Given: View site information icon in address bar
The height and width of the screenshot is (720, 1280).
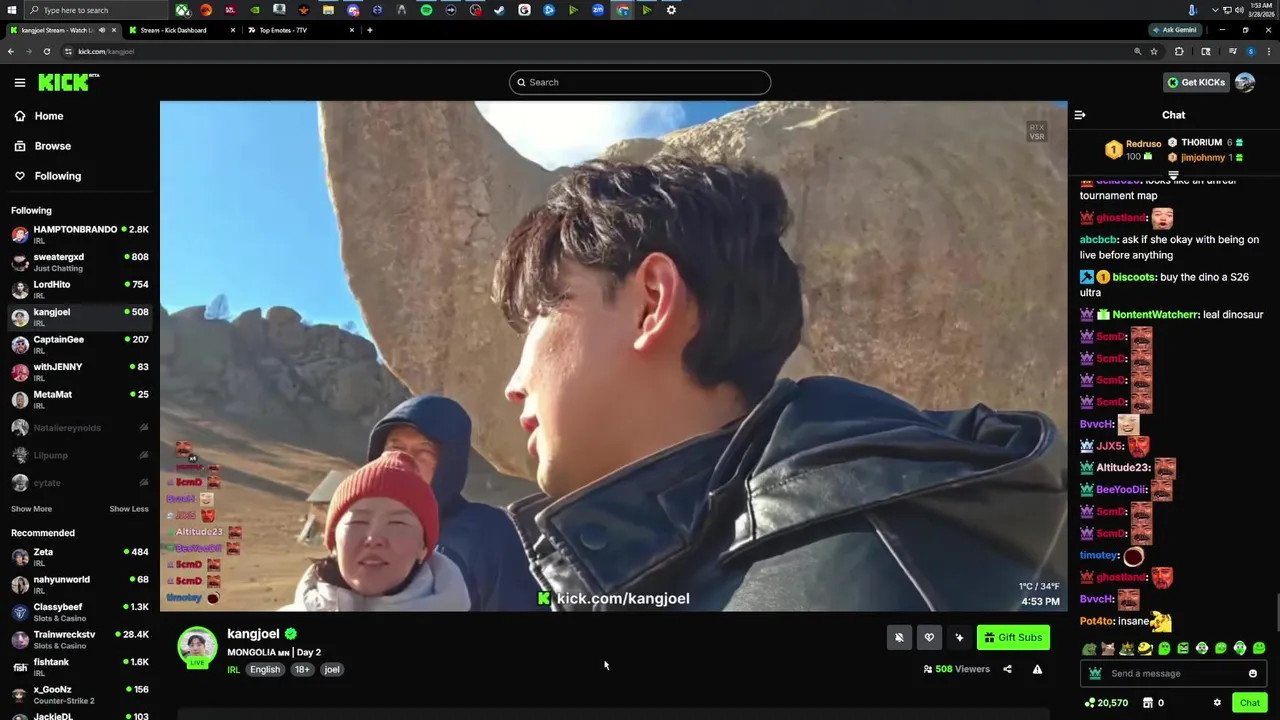Looking at the screenshot, I should point(68,51).
